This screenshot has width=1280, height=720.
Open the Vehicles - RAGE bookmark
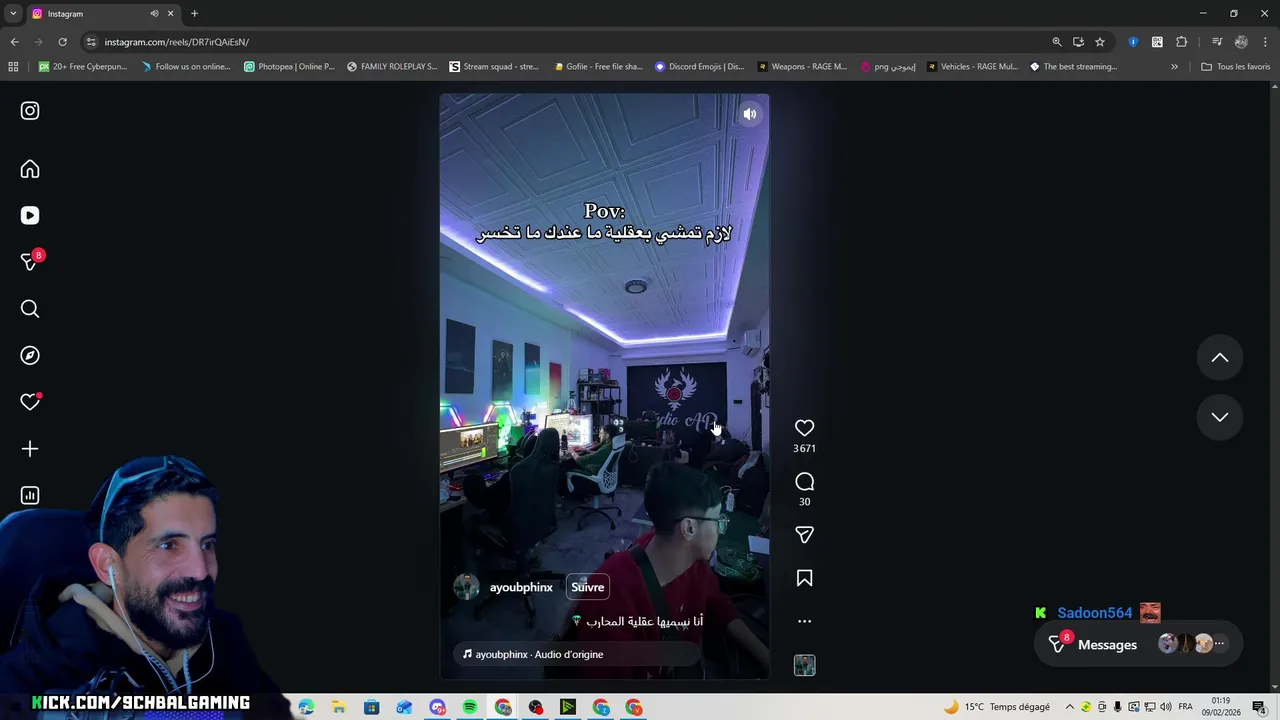(x=972, y=67)
